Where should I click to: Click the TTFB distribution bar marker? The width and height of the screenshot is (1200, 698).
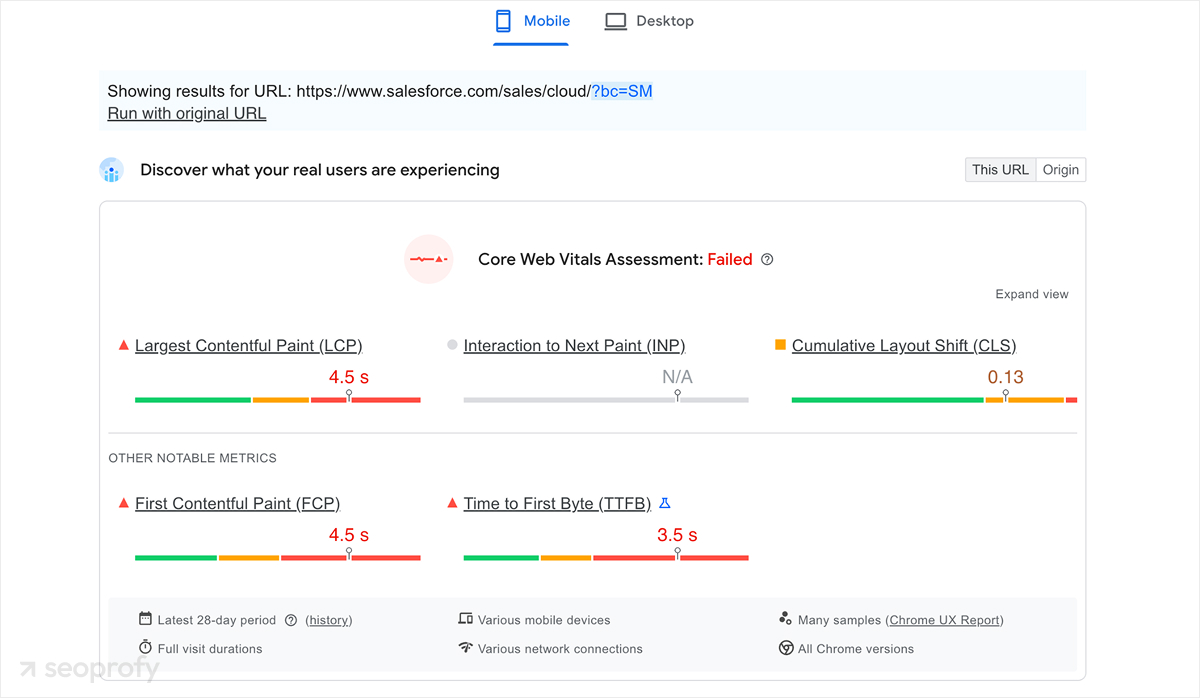pos(677,554)
